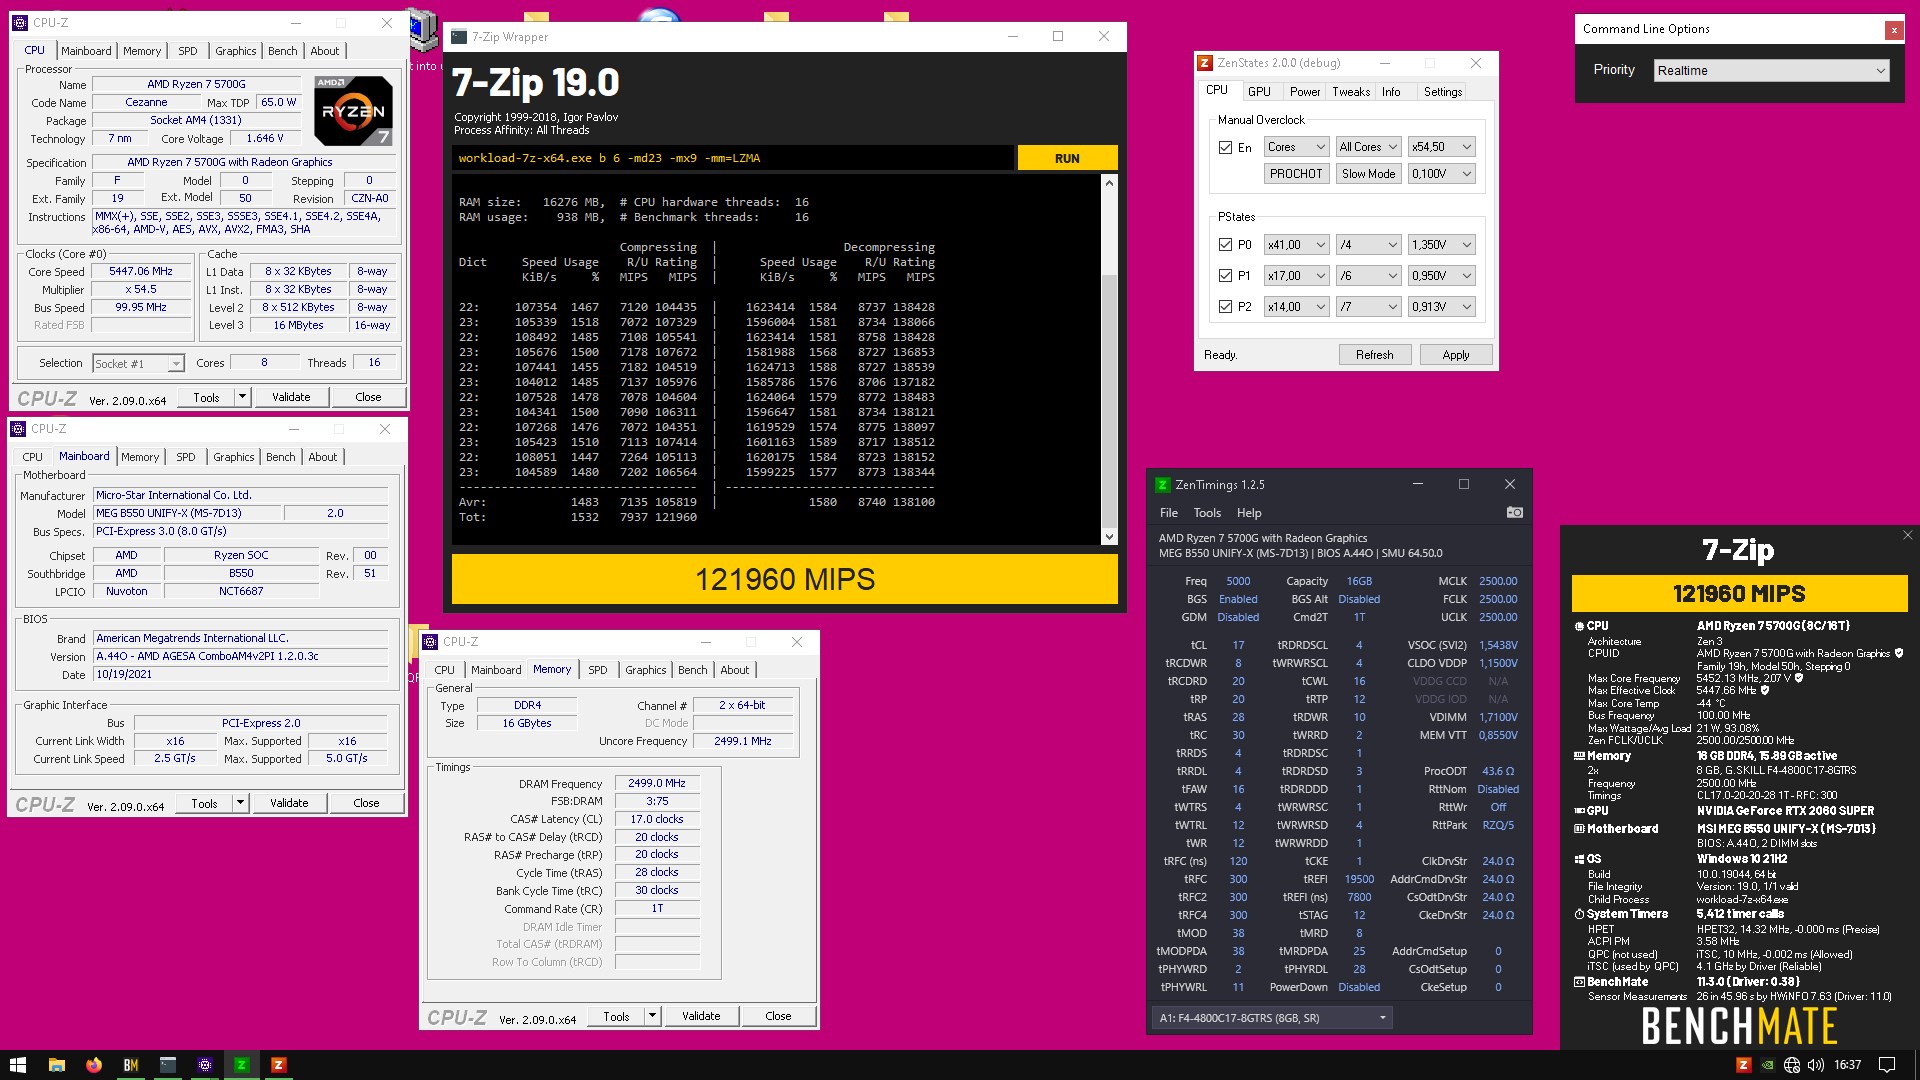Click the CPU-Z Memory window title icon
The width and height of the screenshot is (1920, 1080).
[x=430, y=642]
